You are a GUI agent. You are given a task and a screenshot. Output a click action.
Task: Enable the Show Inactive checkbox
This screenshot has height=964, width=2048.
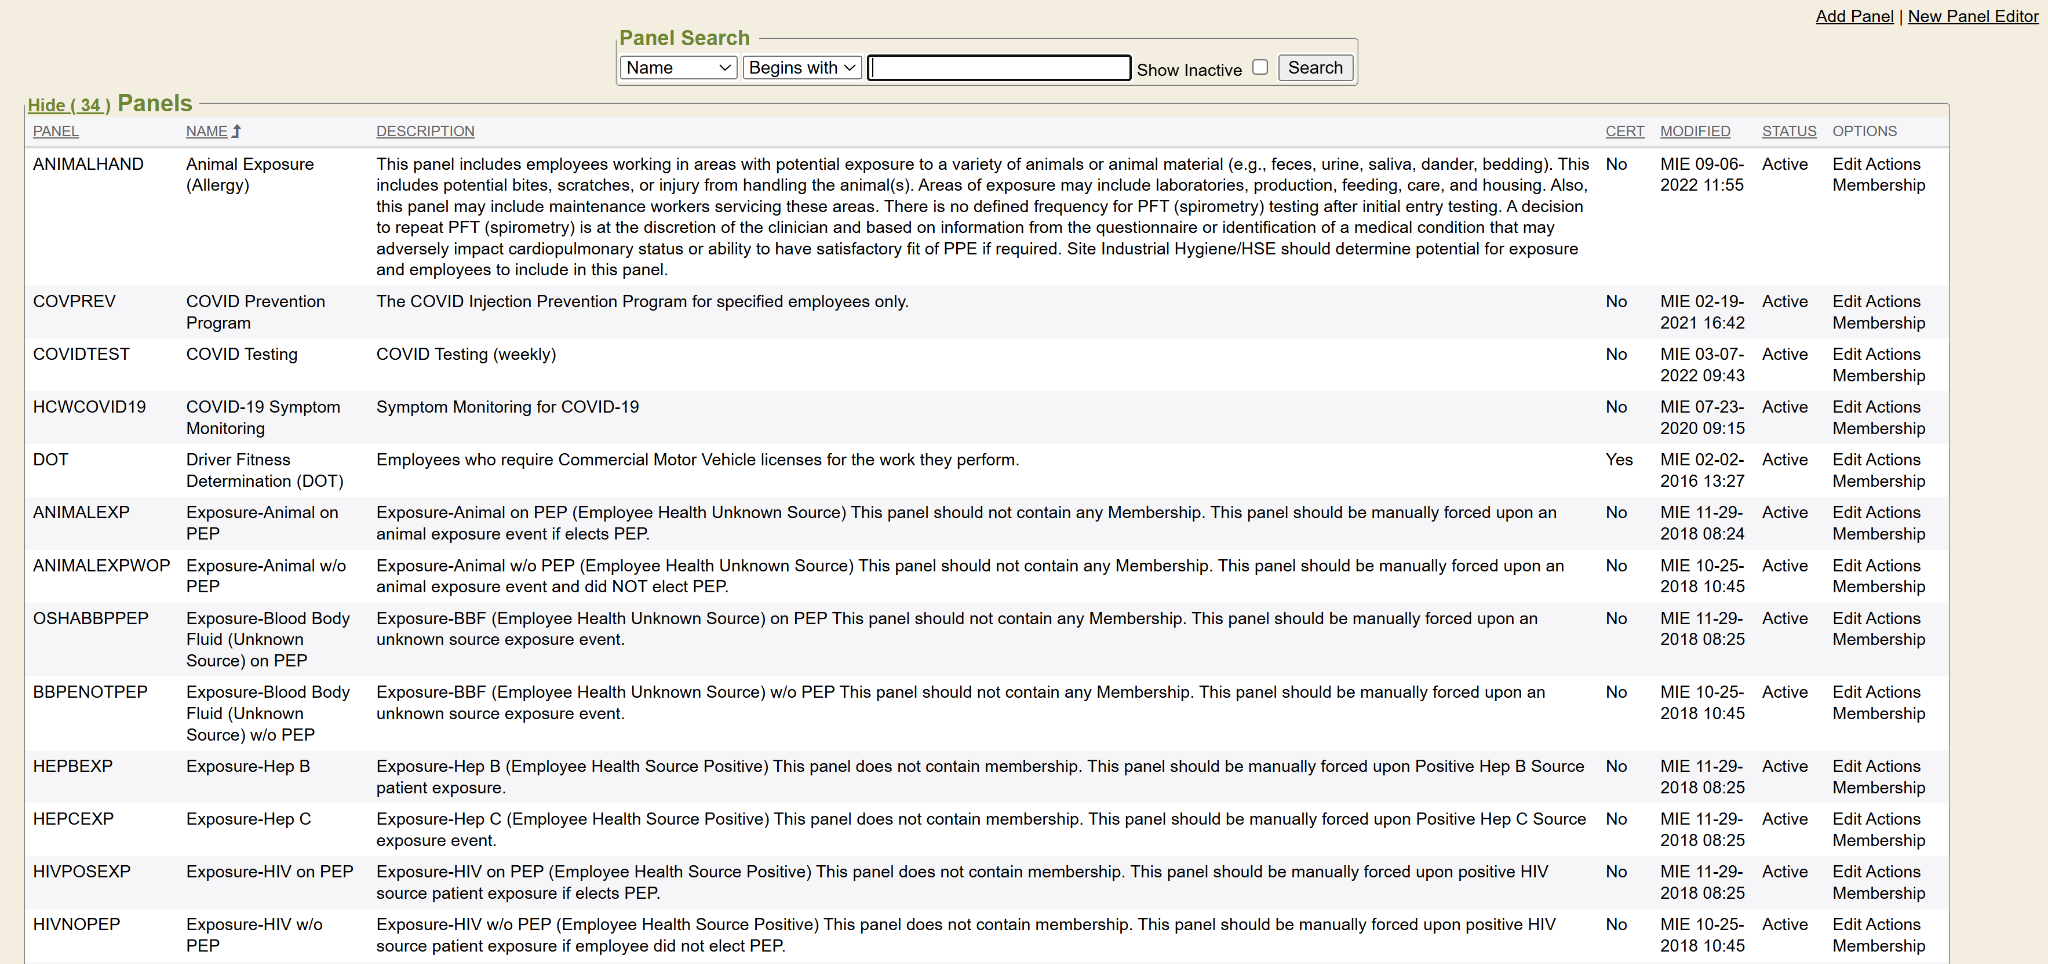[x=1260, y=67]
